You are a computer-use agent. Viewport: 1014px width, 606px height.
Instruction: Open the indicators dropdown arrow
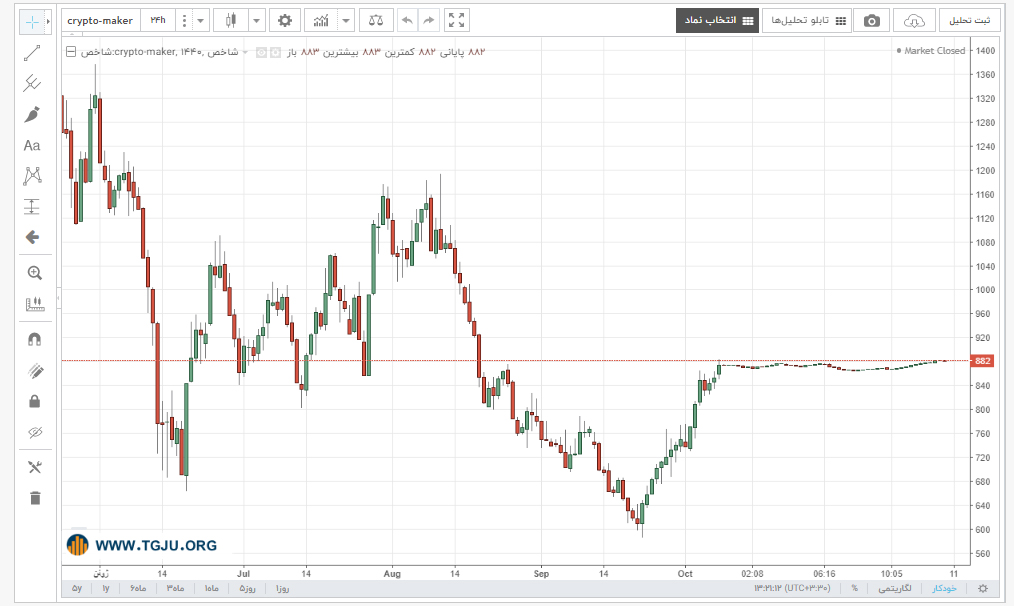[346, 21]
